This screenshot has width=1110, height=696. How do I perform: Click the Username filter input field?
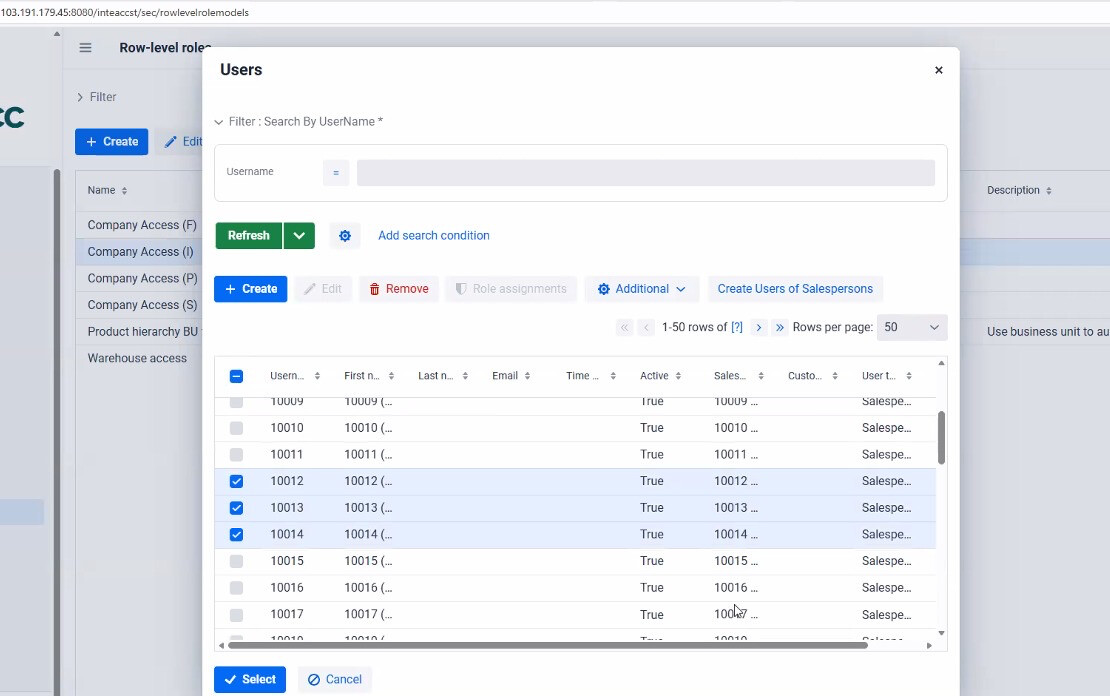tap(645, 172)
